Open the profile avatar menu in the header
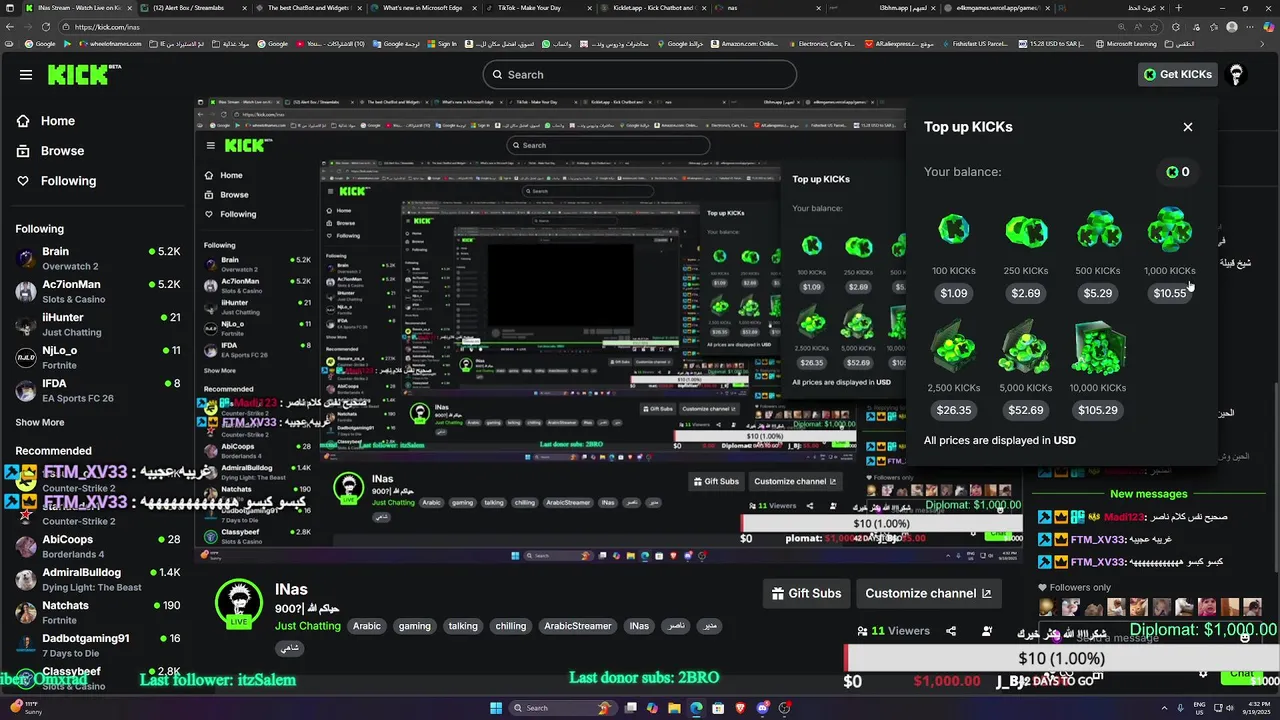 1236,74
